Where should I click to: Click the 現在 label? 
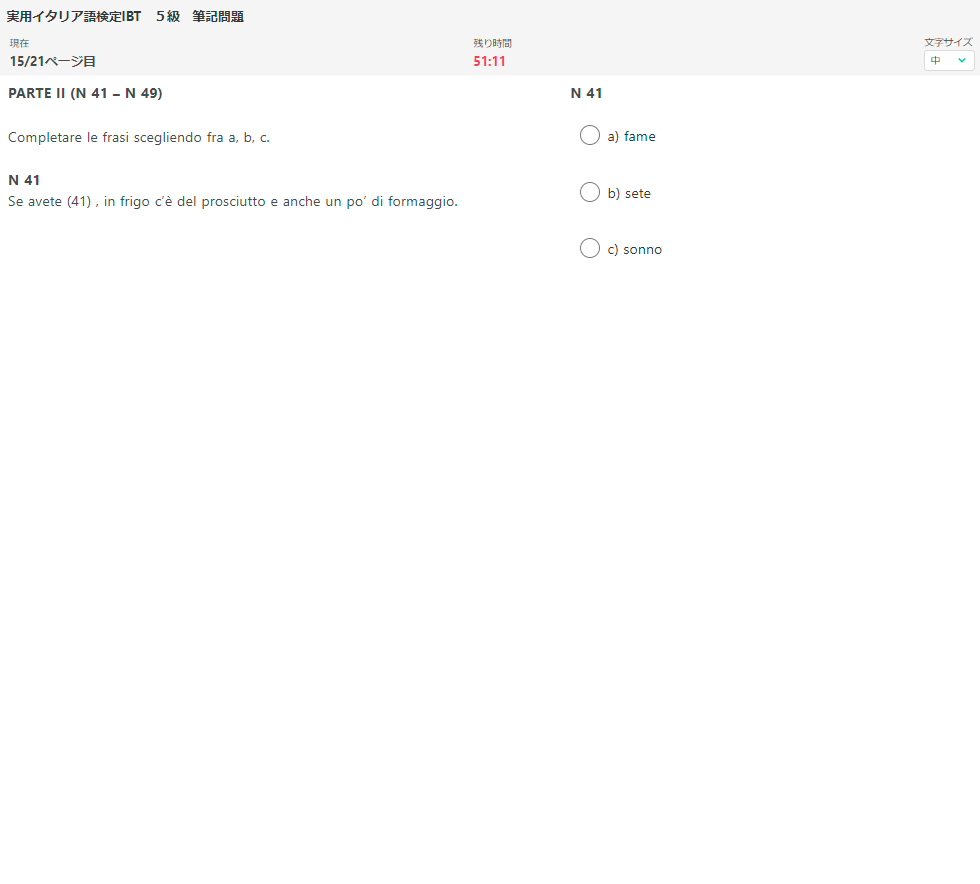(x=19, y=43)
